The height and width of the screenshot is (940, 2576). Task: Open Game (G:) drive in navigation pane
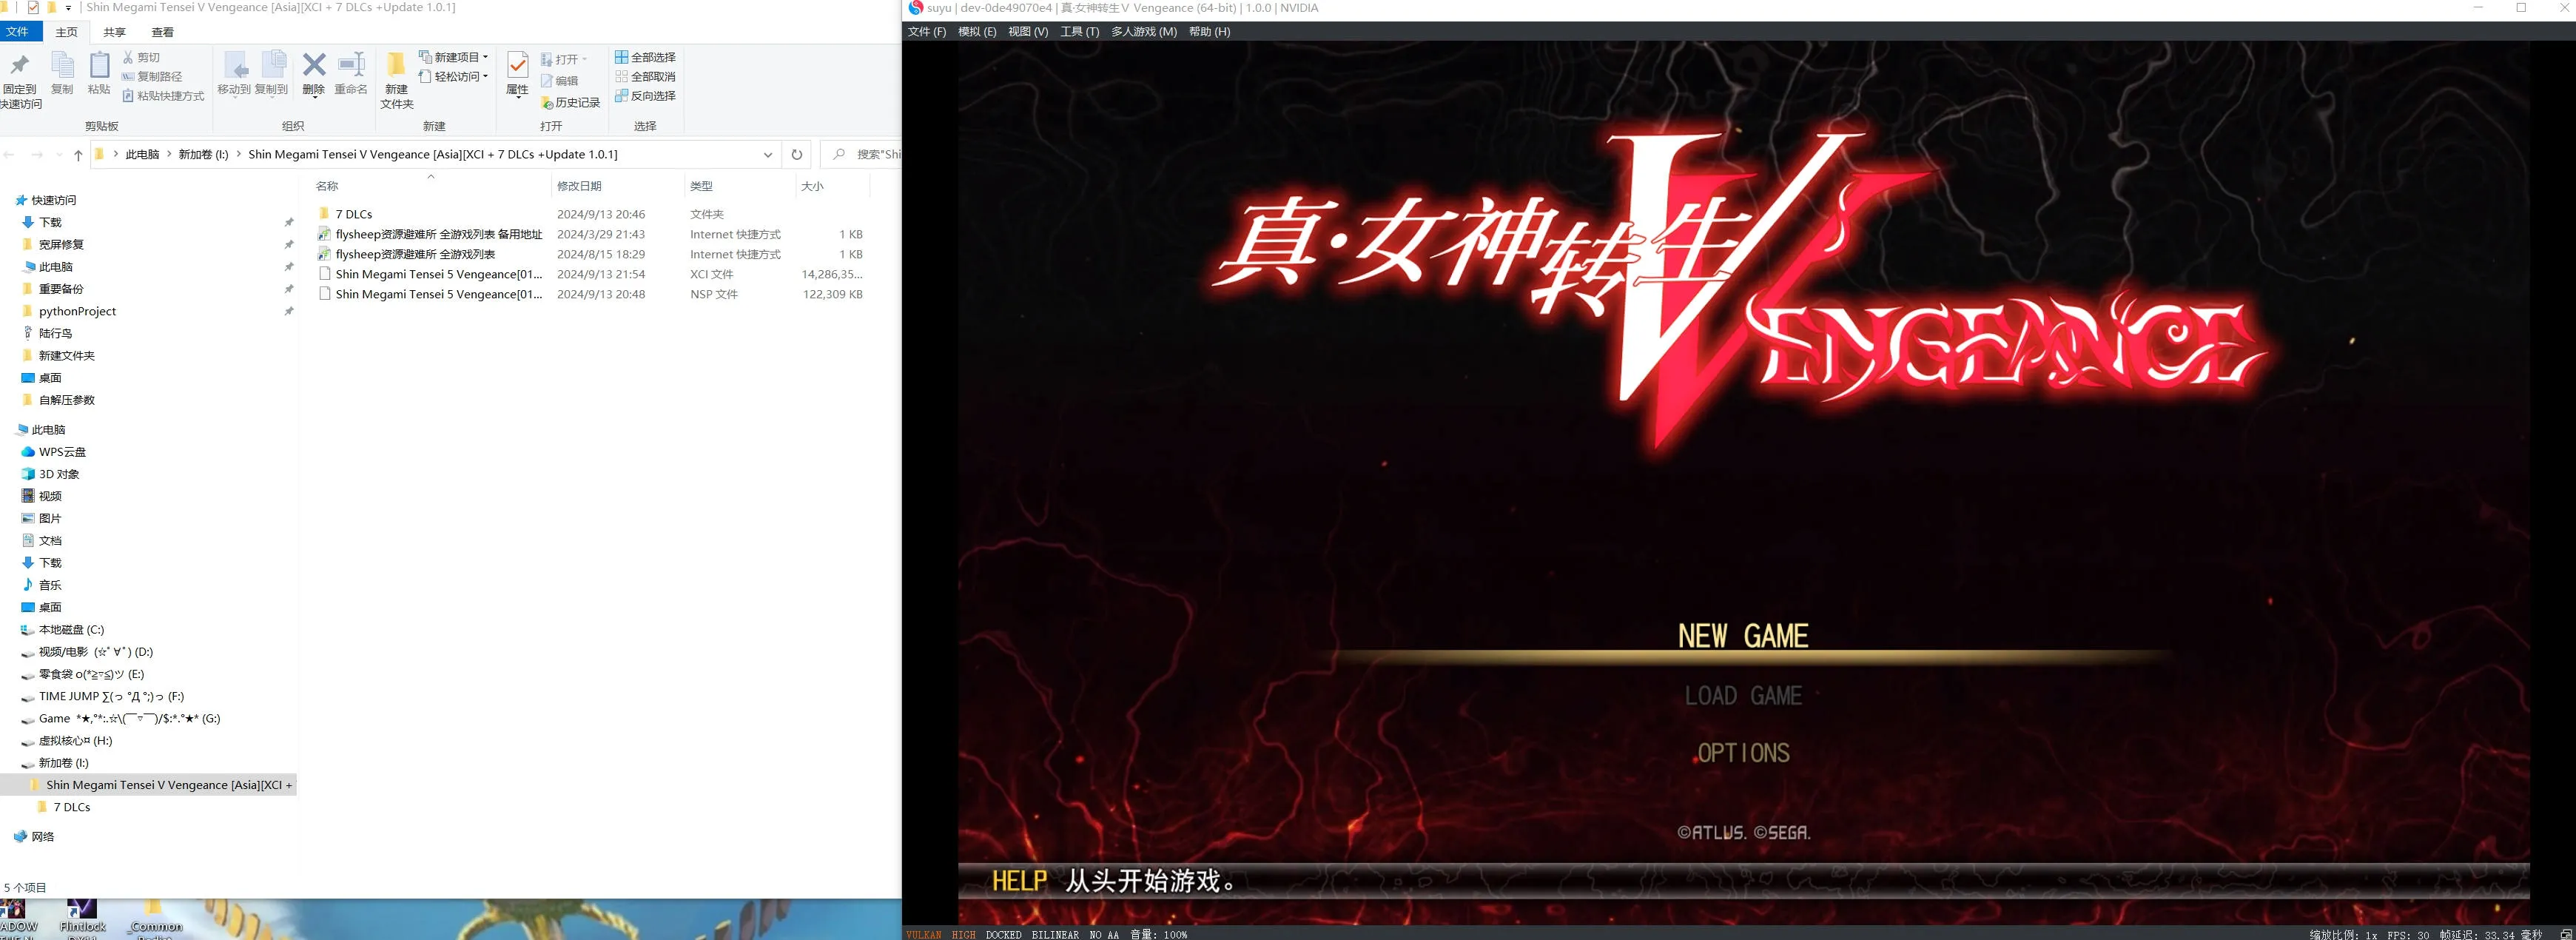(129, 718)
